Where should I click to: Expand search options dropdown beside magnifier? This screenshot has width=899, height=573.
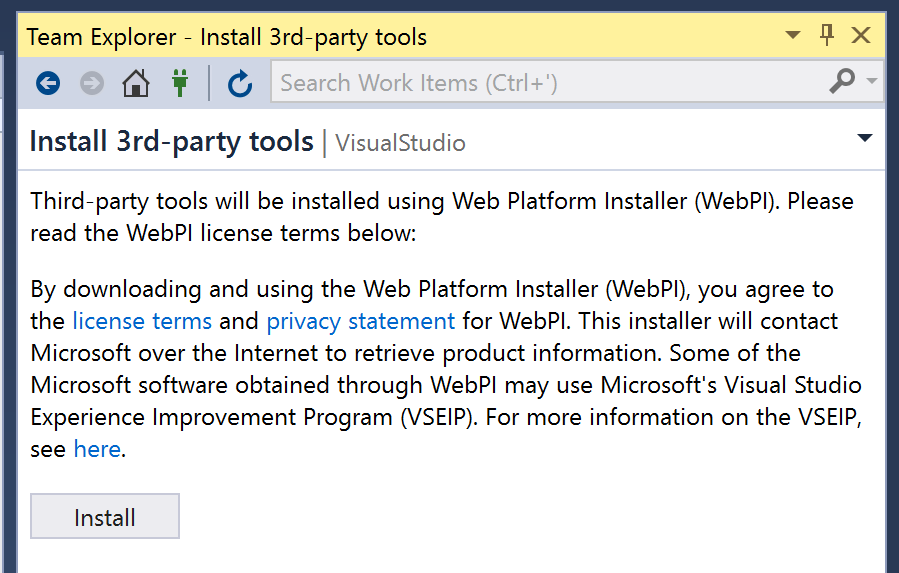point(872,81)
